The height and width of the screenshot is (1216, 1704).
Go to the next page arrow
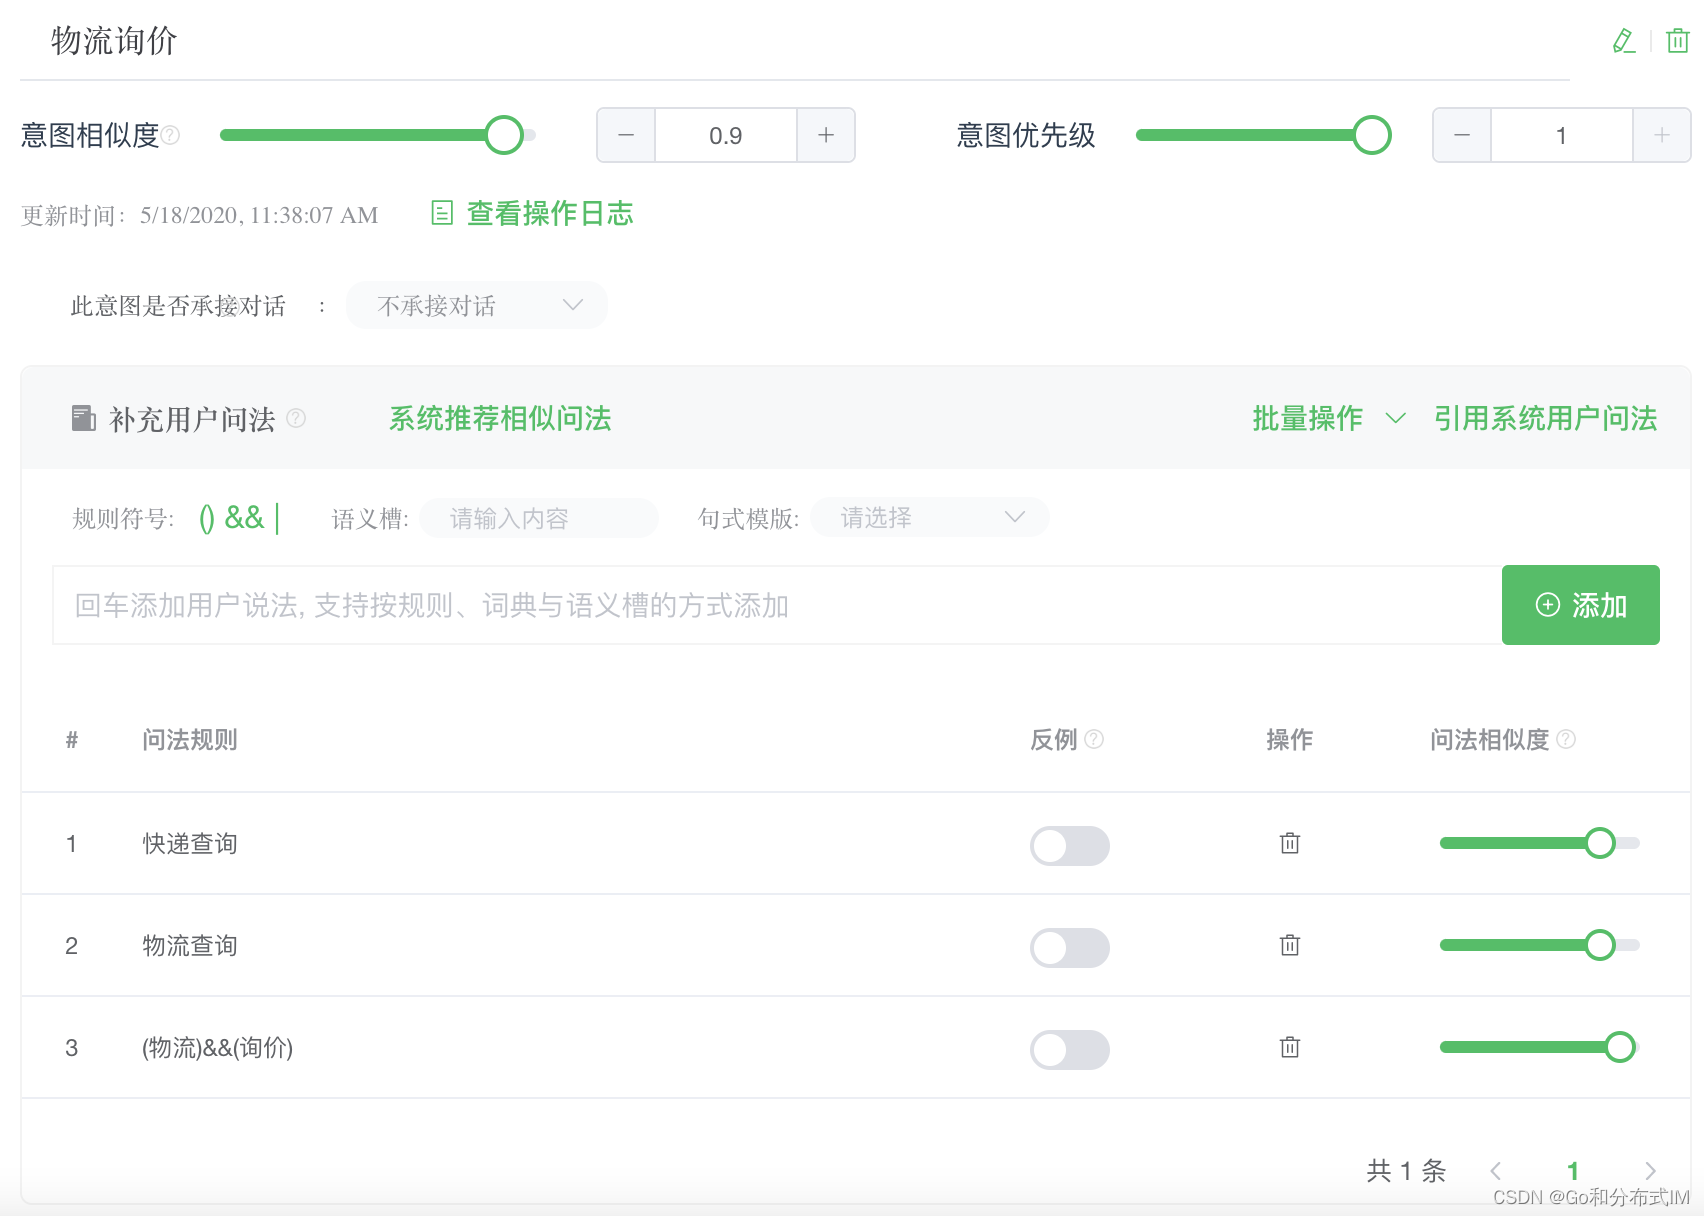pos(1650,1171)
